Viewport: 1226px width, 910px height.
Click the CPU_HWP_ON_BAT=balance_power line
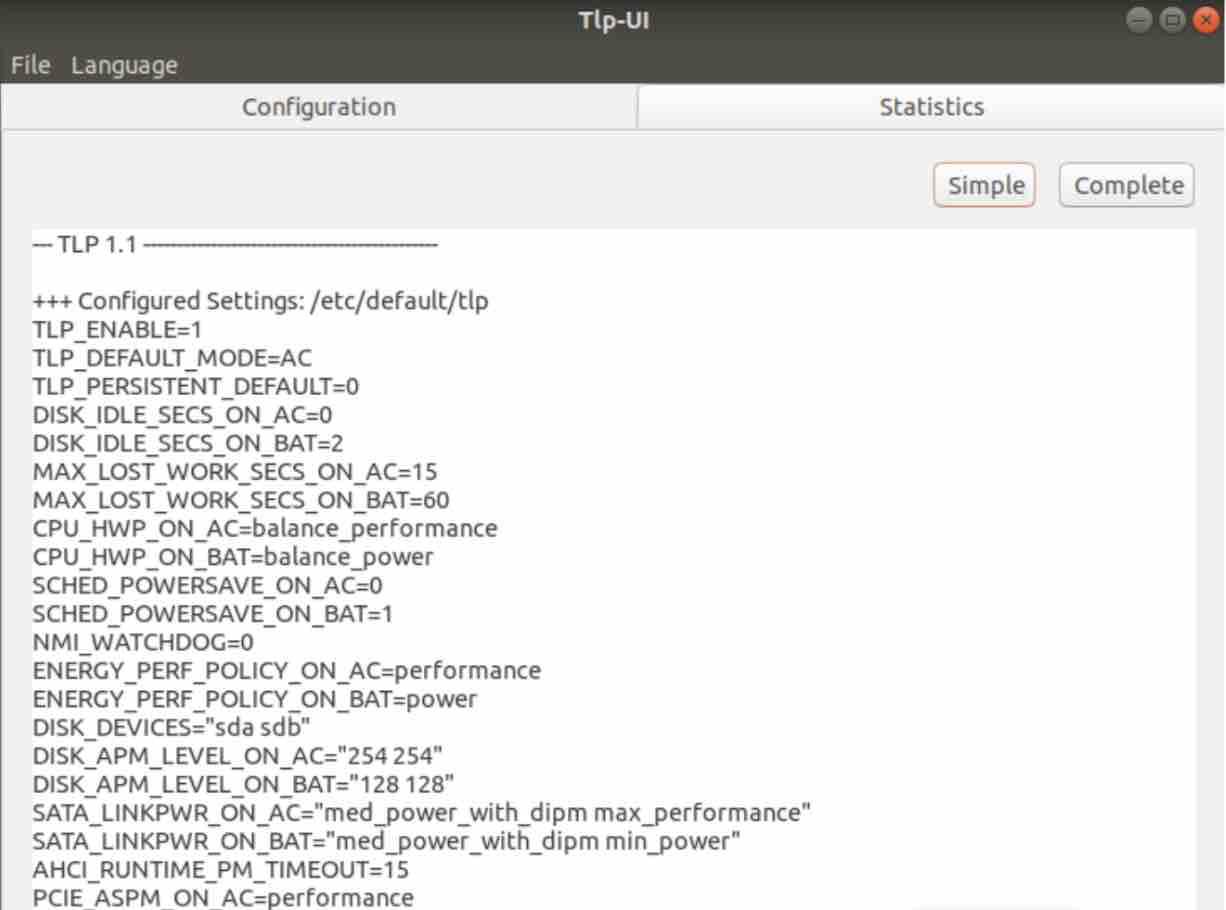pos(233,556)
